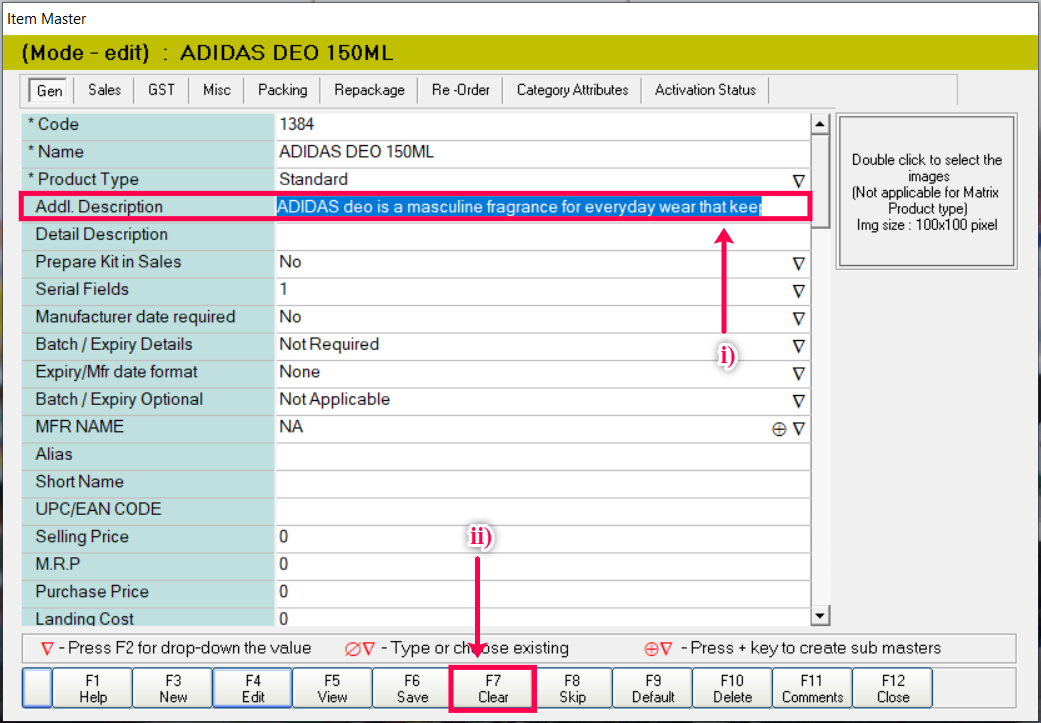
Task: Click the Serial Fields label
Action: 82,289
